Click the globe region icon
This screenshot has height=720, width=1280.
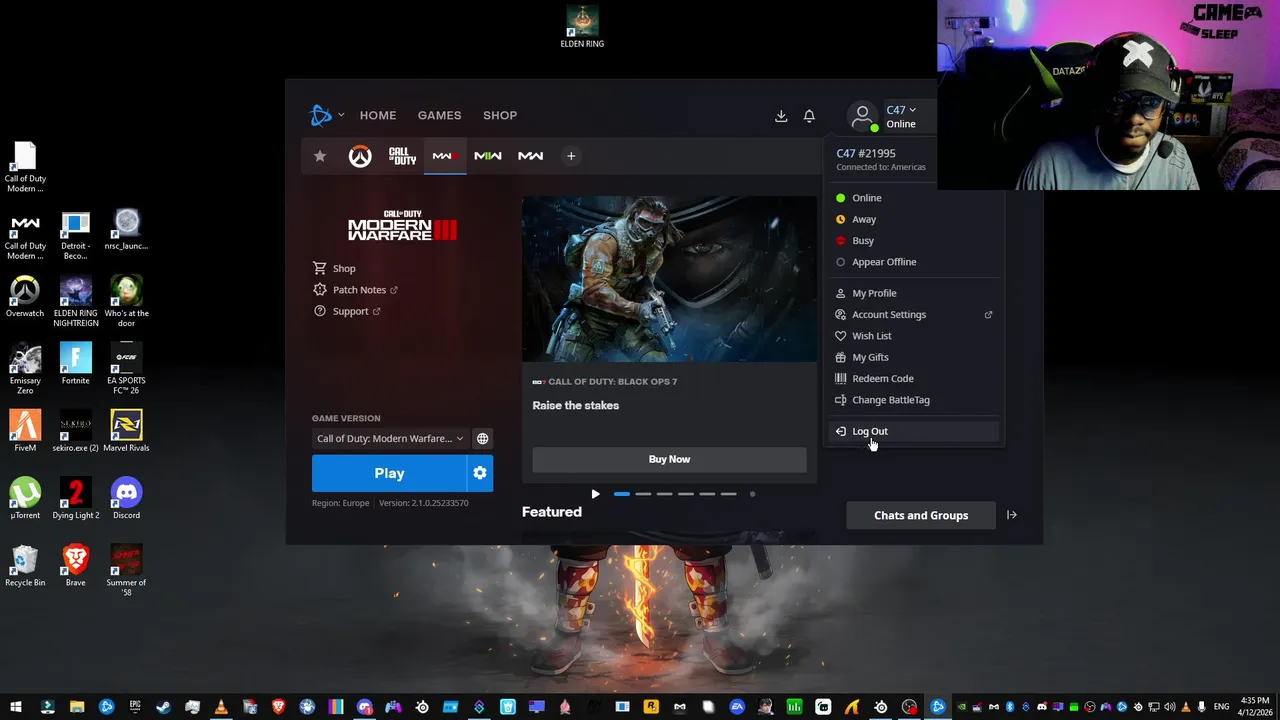482,438
